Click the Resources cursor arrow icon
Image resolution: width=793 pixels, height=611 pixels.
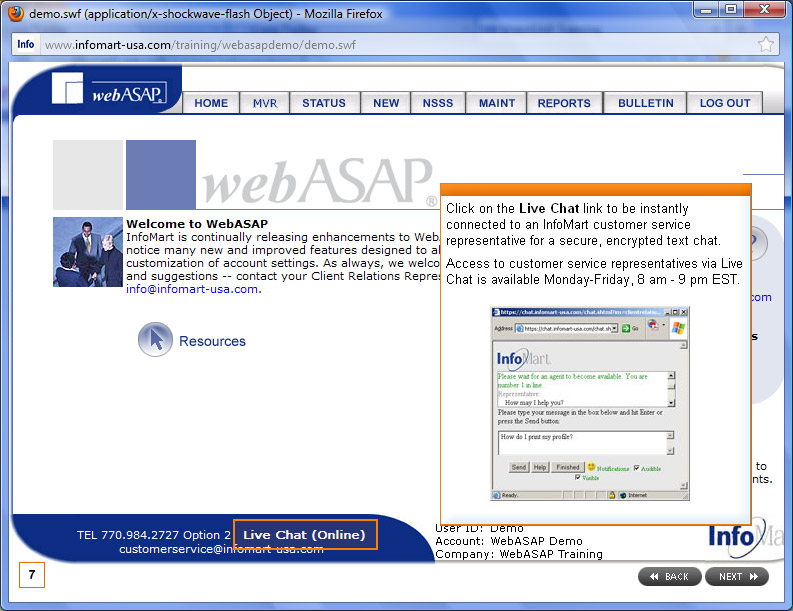point(155,339)
